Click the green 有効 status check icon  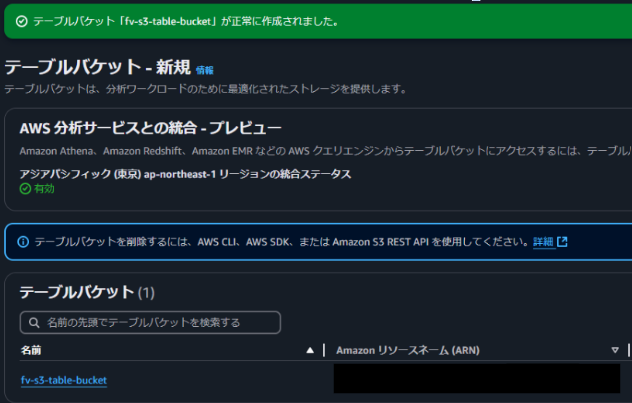(x=25, y=189)
